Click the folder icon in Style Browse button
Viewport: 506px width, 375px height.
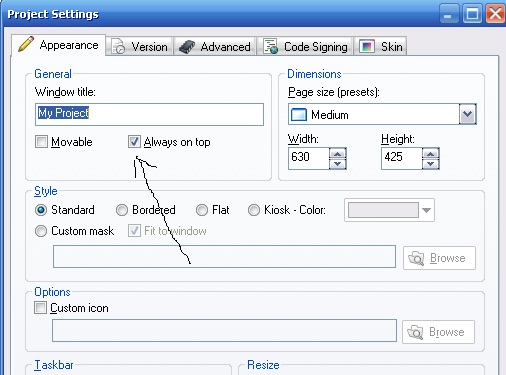tap(416, 258)
